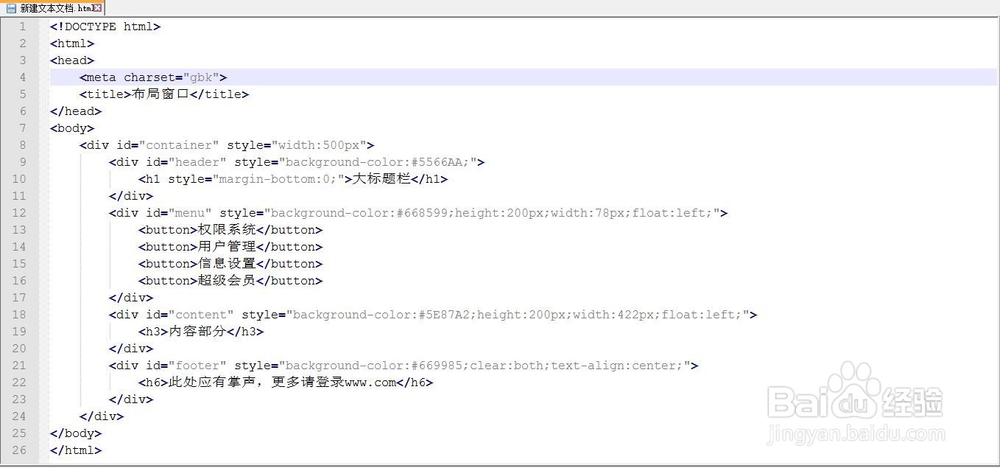The height and width of the screenshot is (468, 1000).
Task: Close the 新建文本文档.html tab with its red X
Action: (x=97, y=8)
